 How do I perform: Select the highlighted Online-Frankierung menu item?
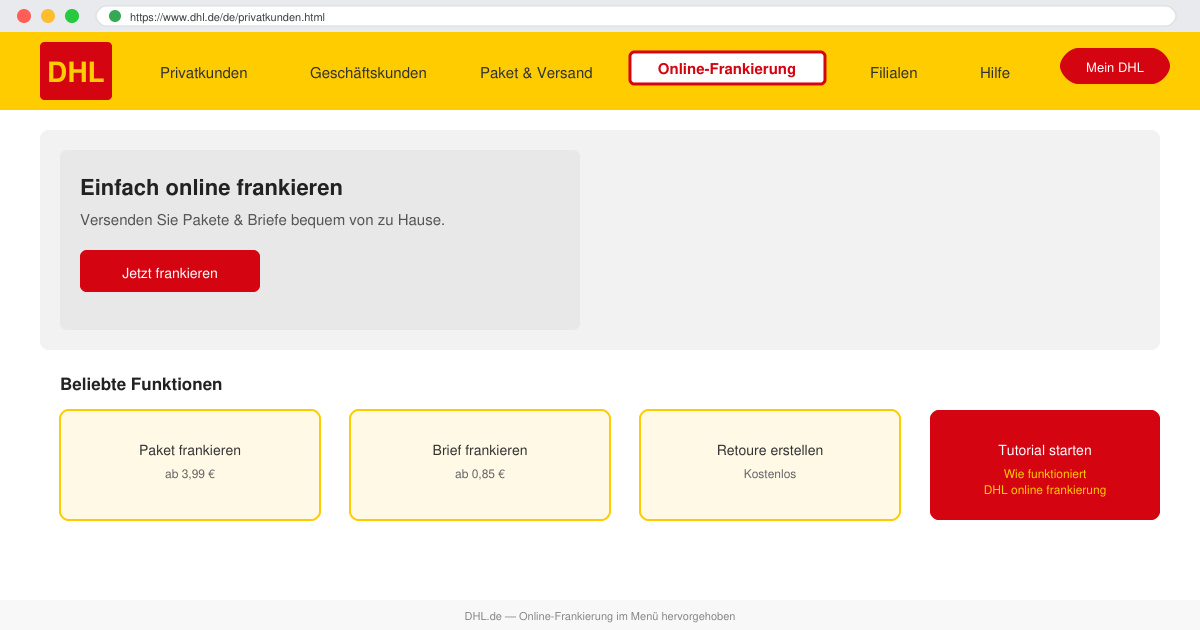click(x=727, y=68)
